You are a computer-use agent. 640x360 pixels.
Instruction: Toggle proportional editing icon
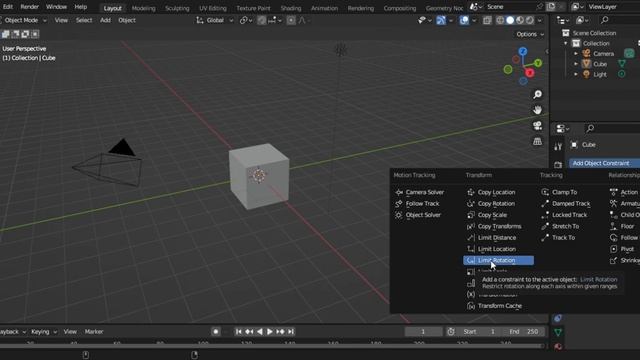291,20
